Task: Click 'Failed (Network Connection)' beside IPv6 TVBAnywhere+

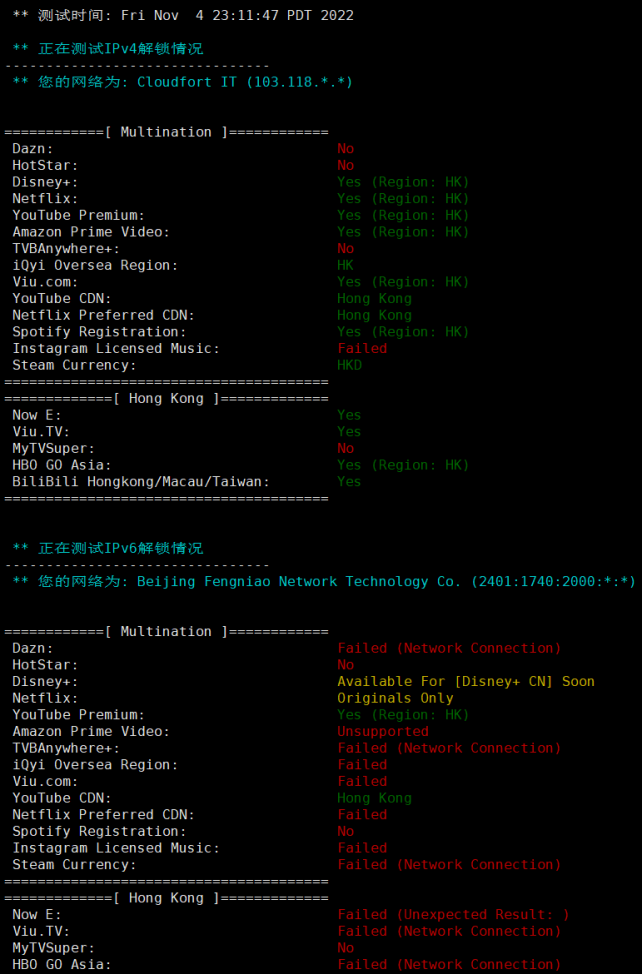Action: tap(449, 748)
